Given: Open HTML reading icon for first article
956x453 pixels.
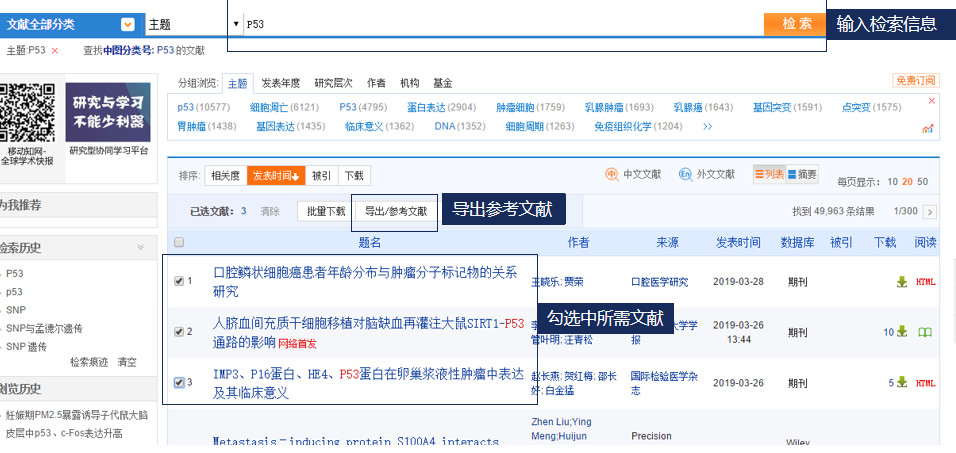Looking at the screenshot, I should [926, 282].
